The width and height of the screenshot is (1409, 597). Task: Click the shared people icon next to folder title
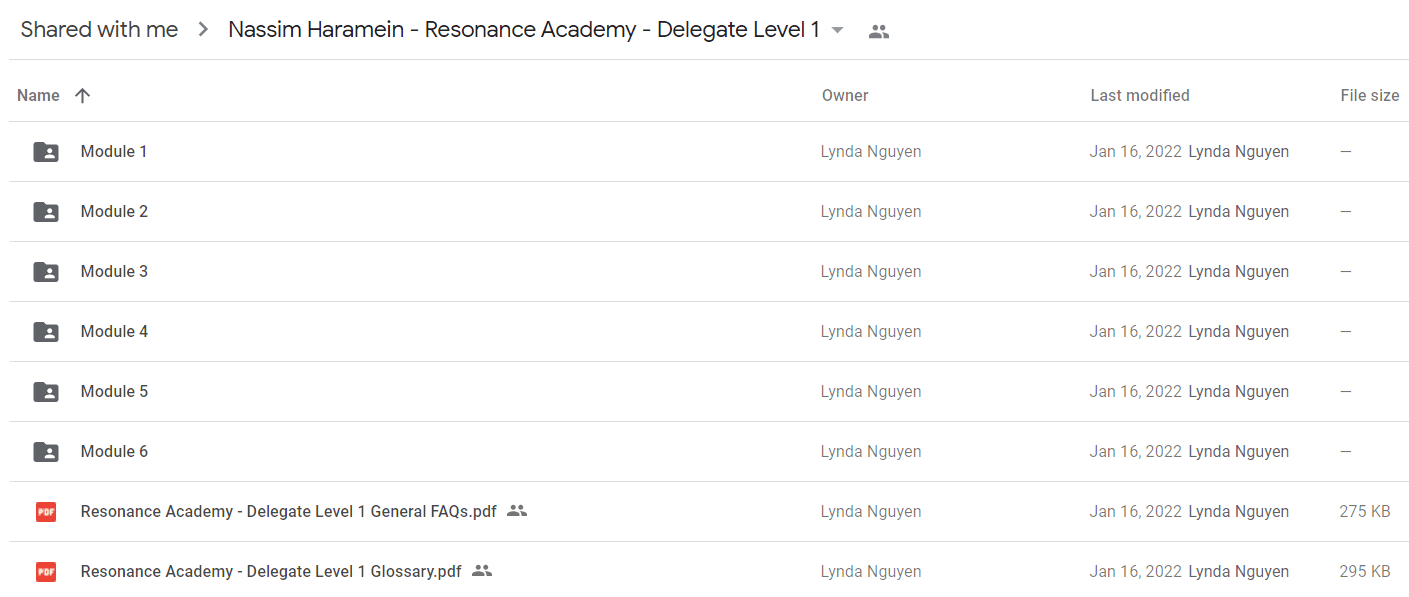879,31
